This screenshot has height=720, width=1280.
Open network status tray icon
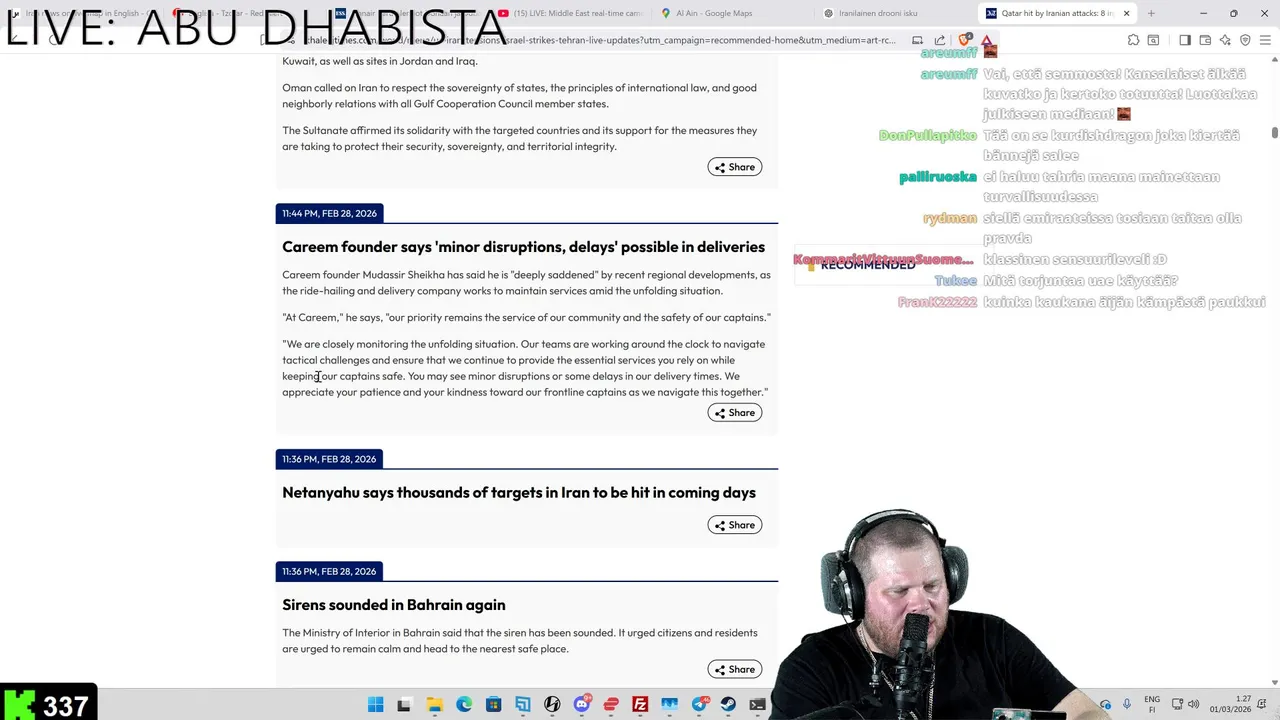(x=1177, y=705)
